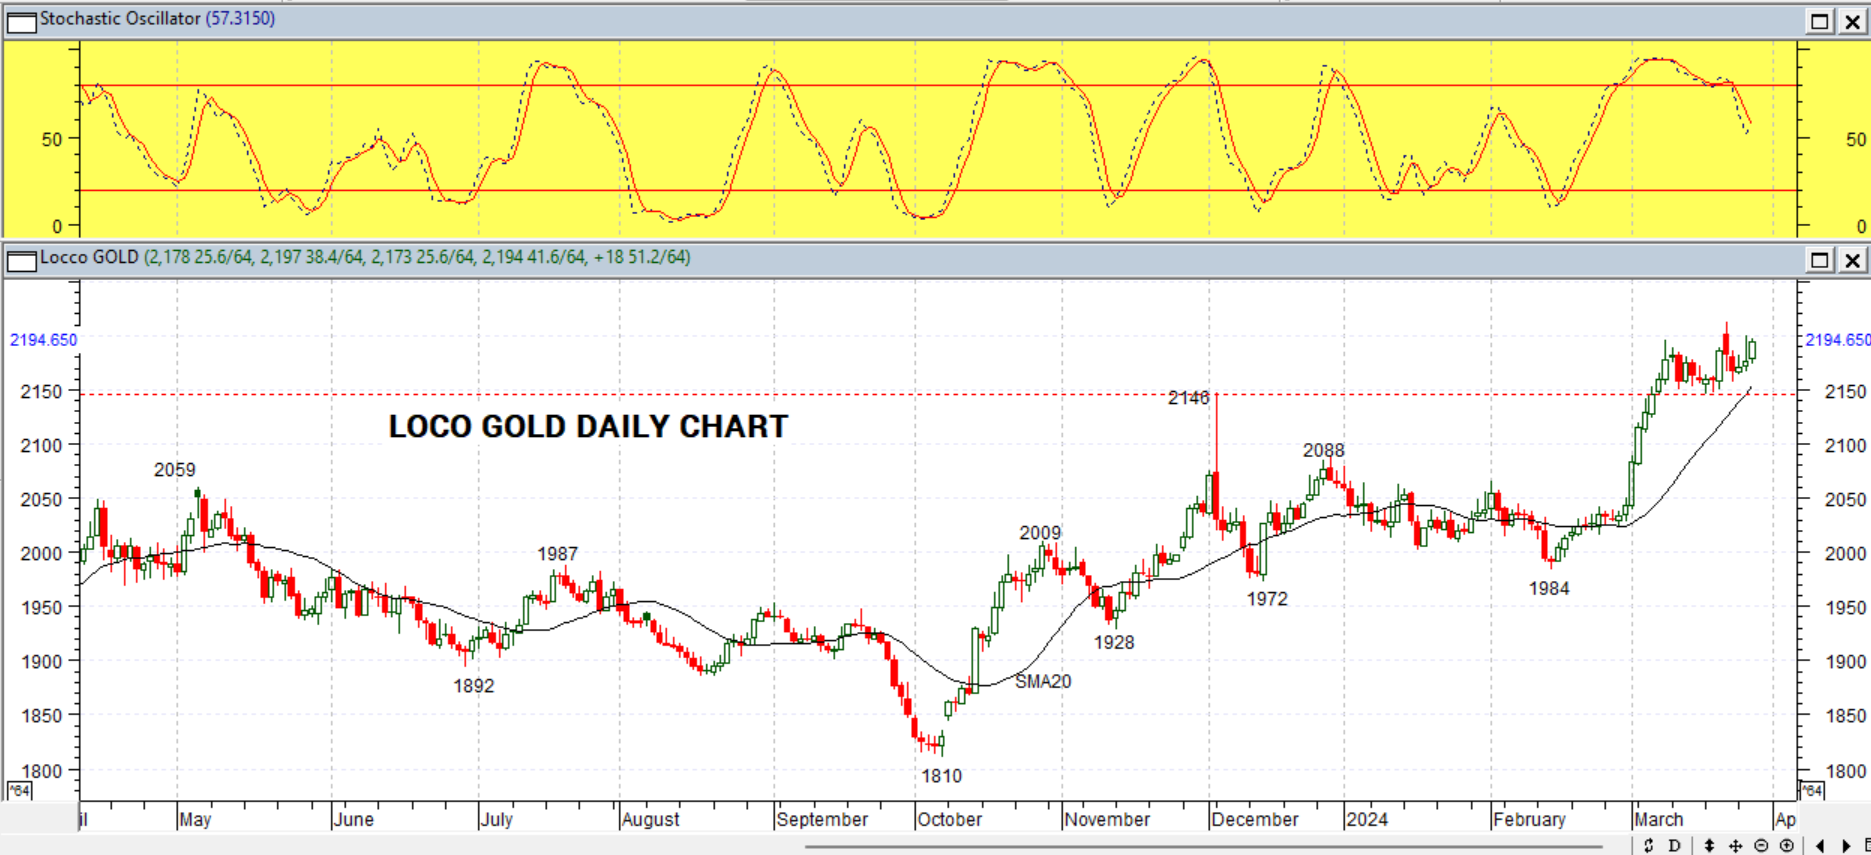
Task: Click the '2009' price label
Action: click(x=1040, y=533)
